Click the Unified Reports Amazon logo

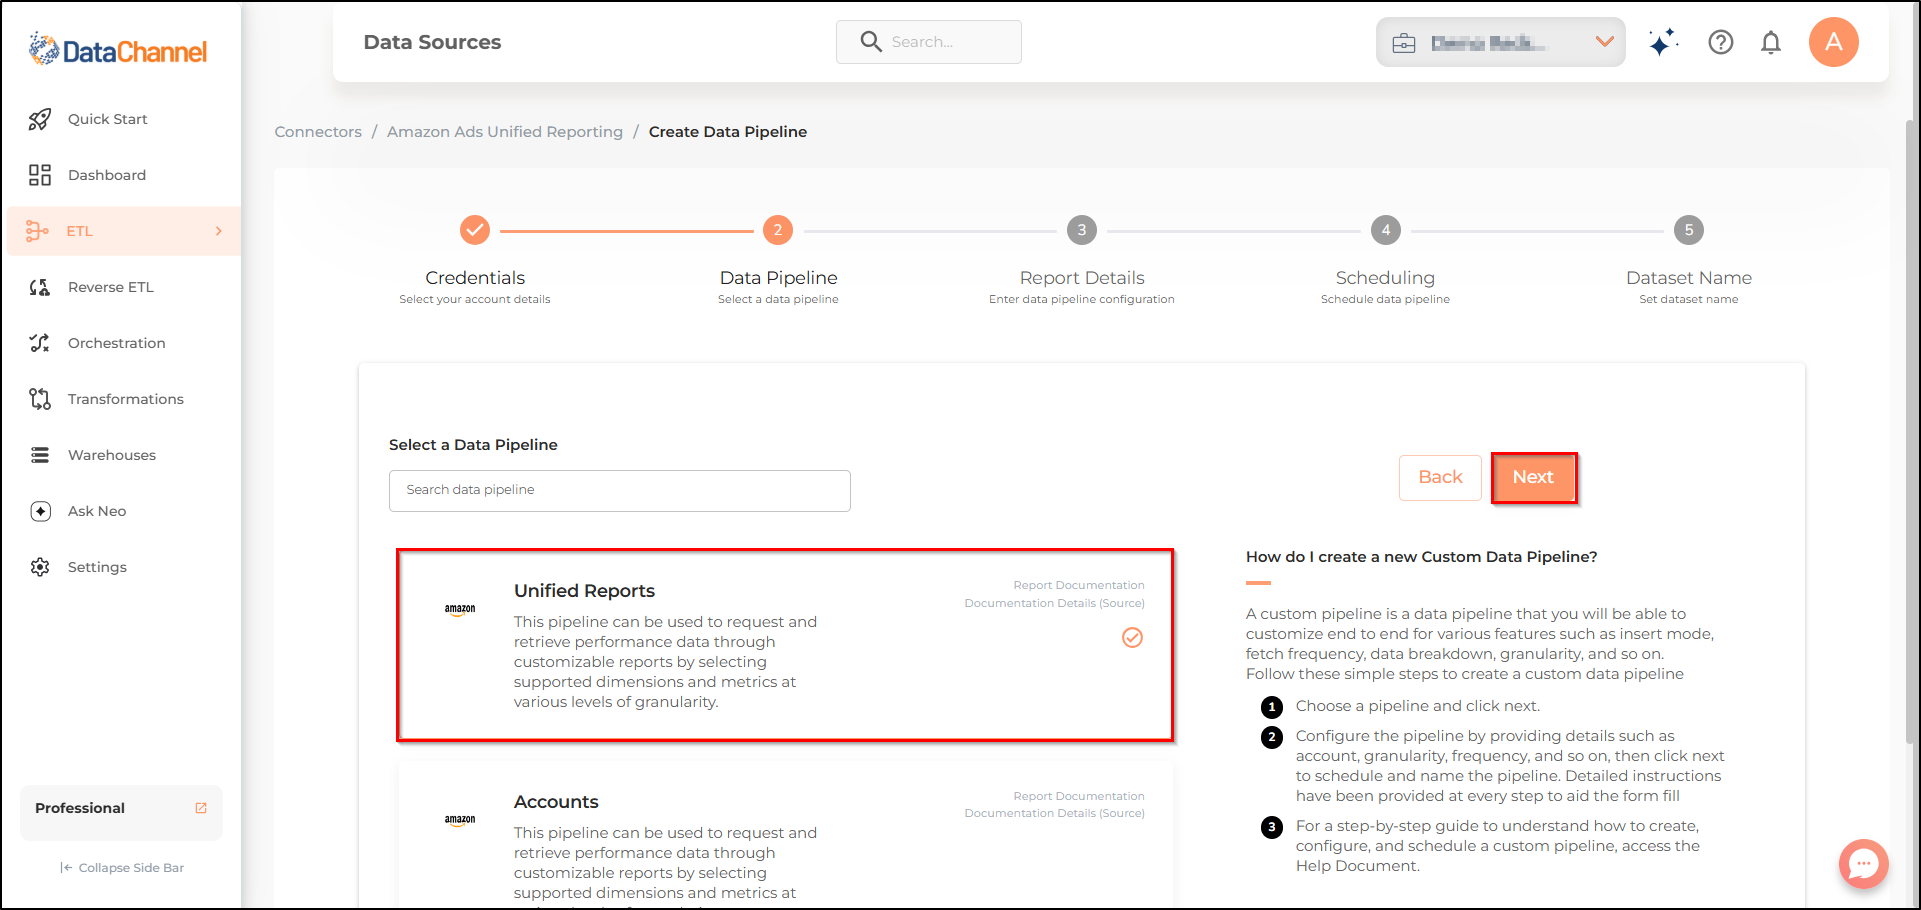[460, 610]
